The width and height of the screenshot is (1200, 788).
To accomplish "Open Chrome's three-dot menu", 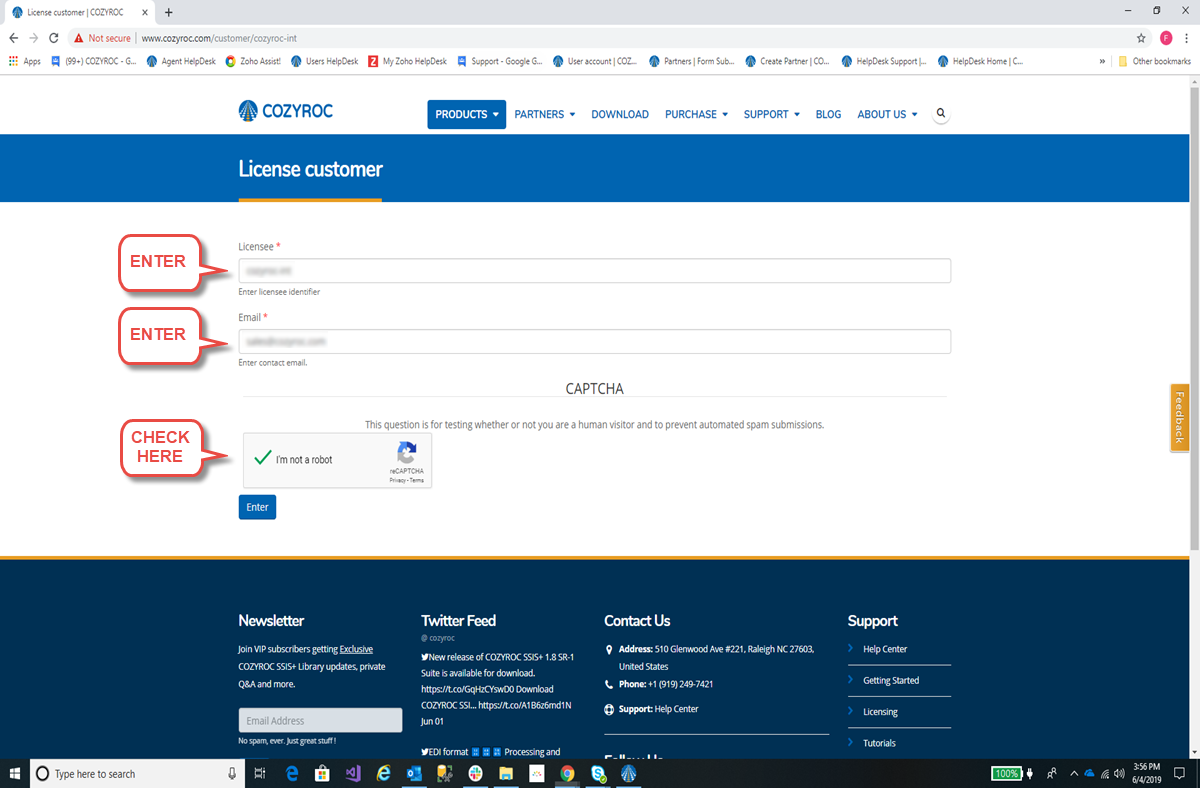I will pyautogui.click(x=1187, y=38).
